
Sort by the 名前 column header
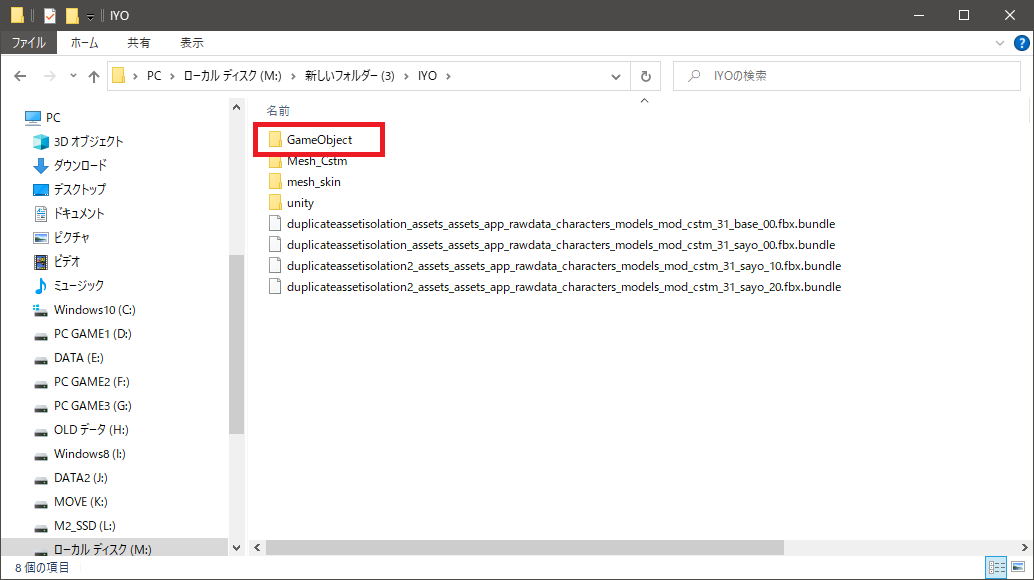278,111
